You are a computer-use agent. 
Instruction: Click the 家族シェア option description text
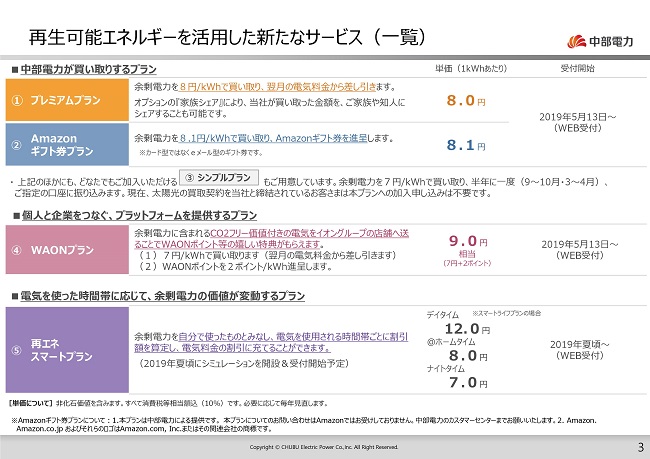(x=269, y=108)
